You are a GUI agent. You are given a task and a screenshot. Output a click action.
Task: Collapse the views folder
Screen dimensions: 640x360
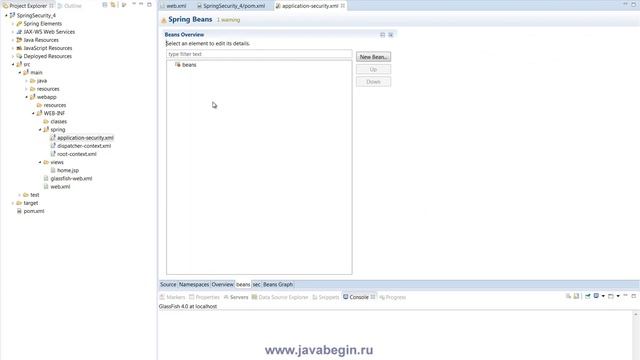coord(40,162)
